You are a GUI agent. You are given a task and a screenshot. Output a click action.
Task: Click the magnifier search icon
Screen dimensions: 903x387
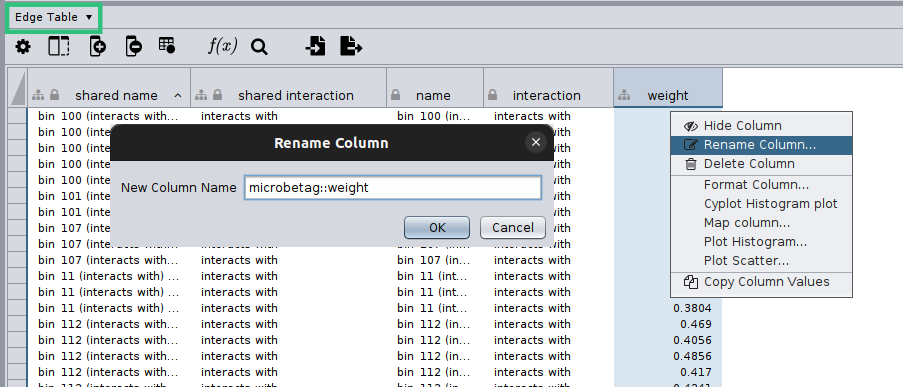point(259,47)
